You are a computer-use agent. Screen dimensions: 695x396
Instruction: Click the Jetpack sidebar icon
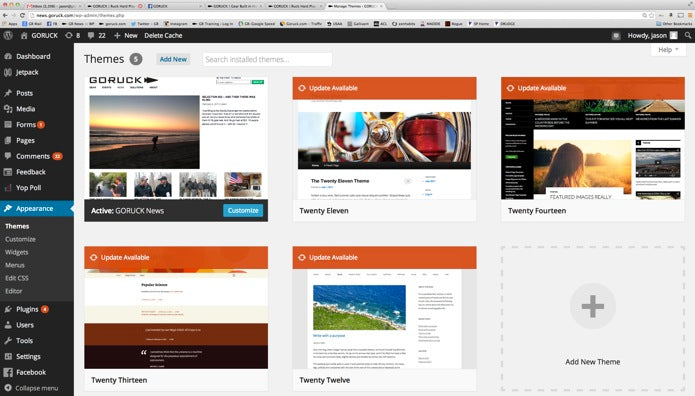click(x=8, y=72)
